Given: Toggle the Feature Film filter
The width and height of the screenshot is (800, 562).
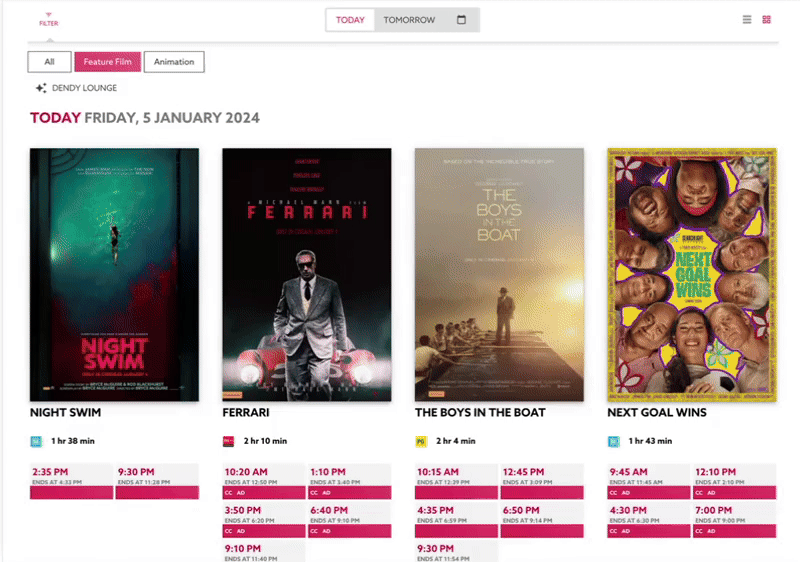Looking at the screenshot, I should tap(108, 62).
